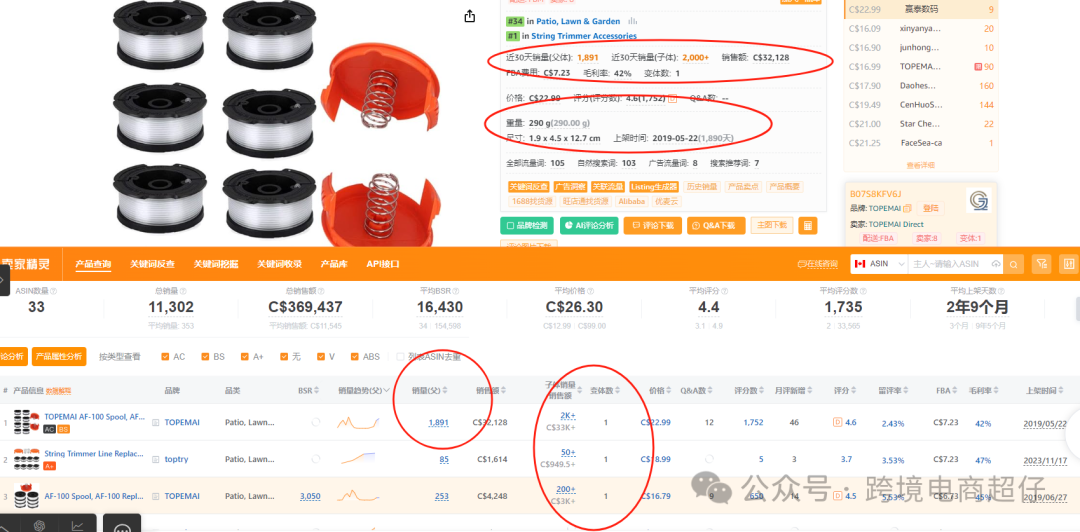Uncheck the AC checkbox

coord(165,357)
